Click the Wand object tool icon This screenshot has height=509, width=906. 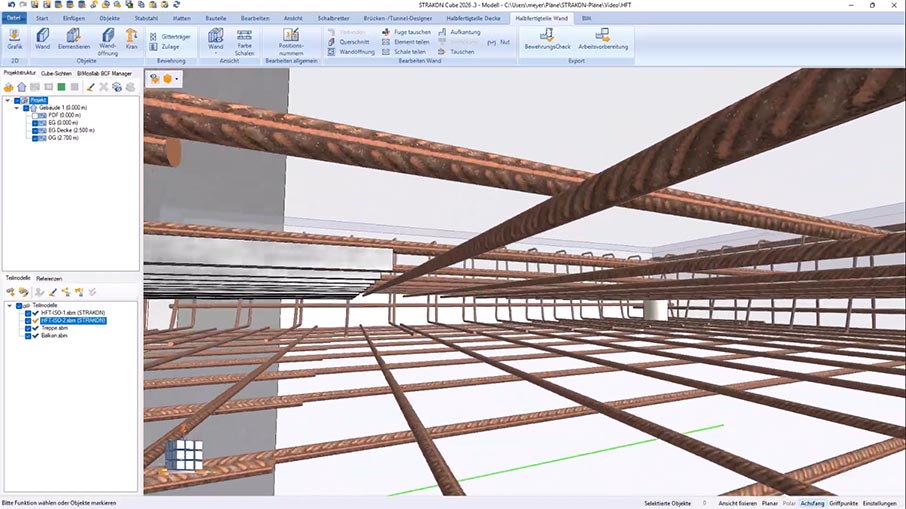click(43, 39)
